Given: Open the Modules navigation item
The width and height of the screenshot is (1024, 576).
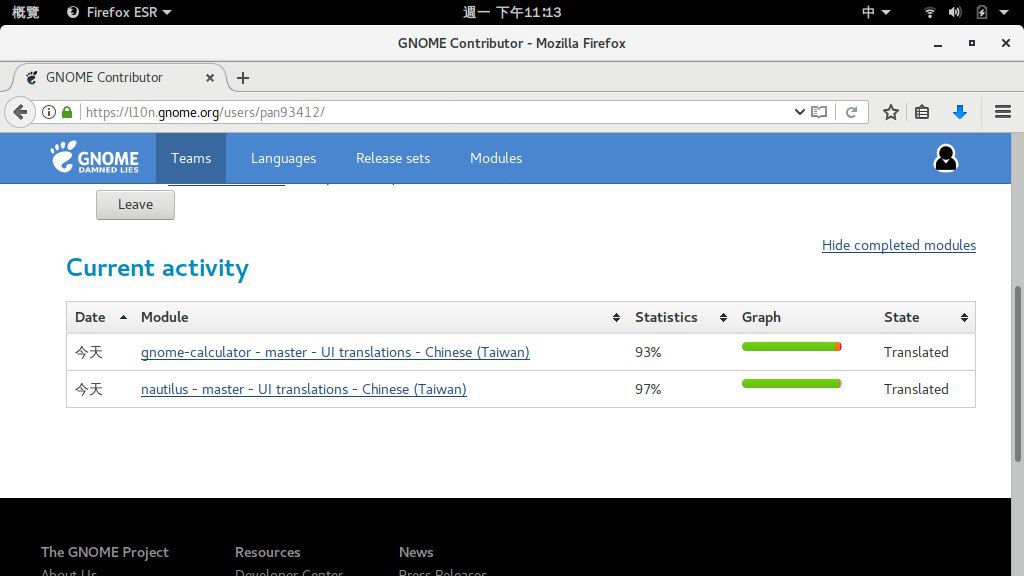Looking at the screenshot, I should click(496, 158).
